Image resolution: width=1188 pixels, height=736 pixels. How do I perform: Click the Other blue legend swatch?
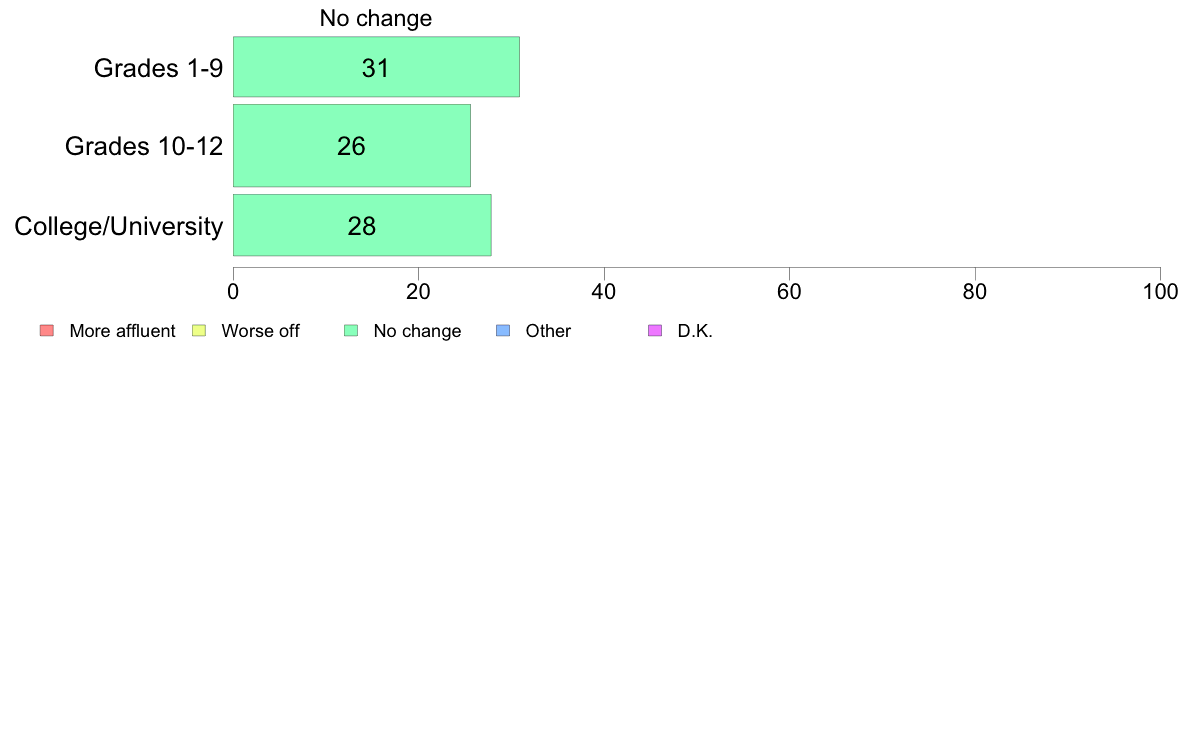[503, 330]
